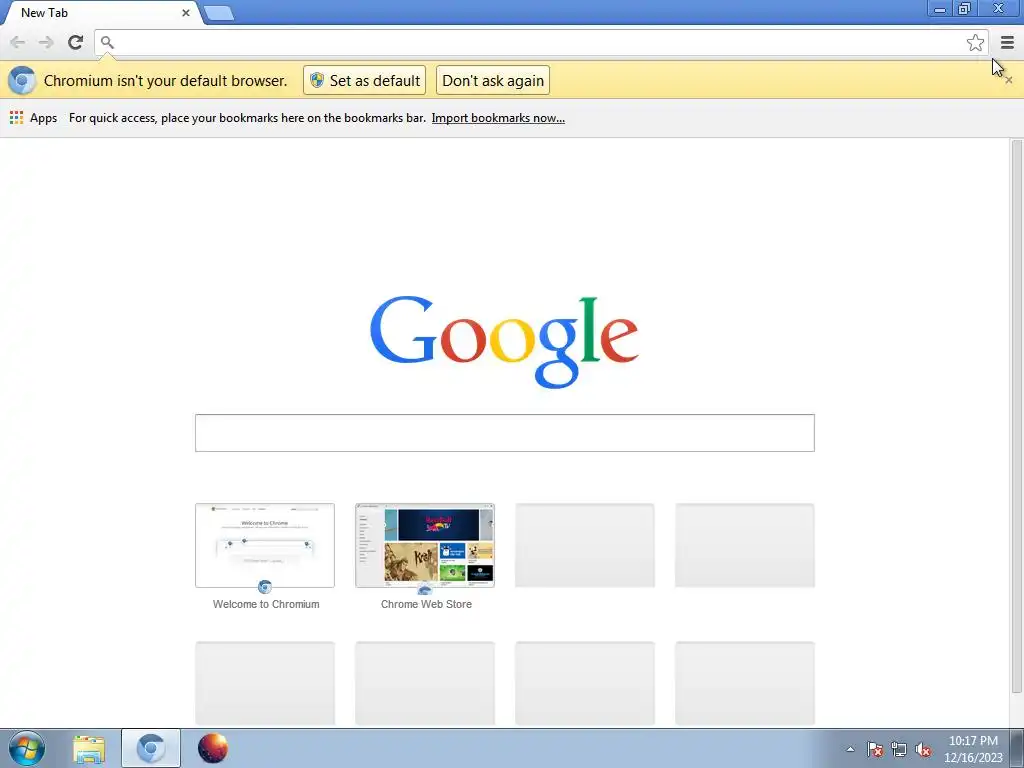The height and width of the screenshot is (768, 1024).
Task: Launch the orange globe browser taskbar icon
Action: (213, 748)
